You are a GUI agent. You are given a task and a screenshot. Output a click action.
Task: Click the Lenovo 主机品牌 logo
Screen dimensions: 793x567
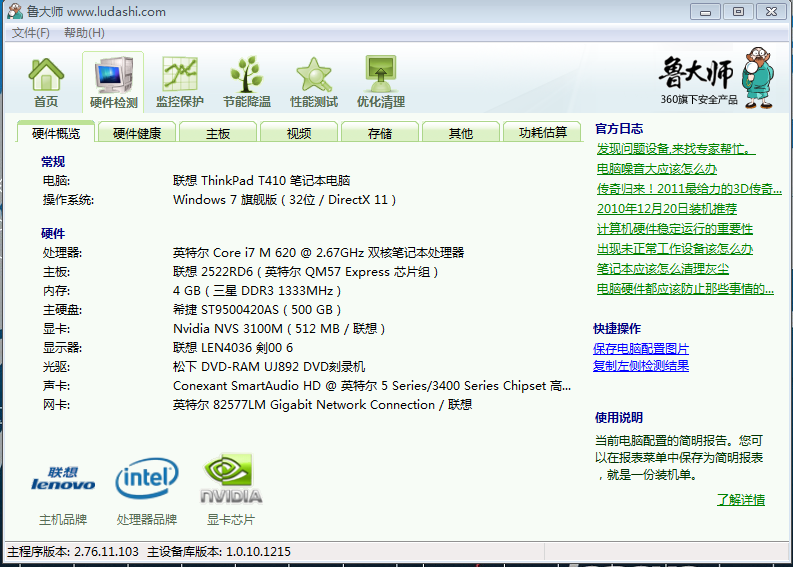[x=63, y=478]
